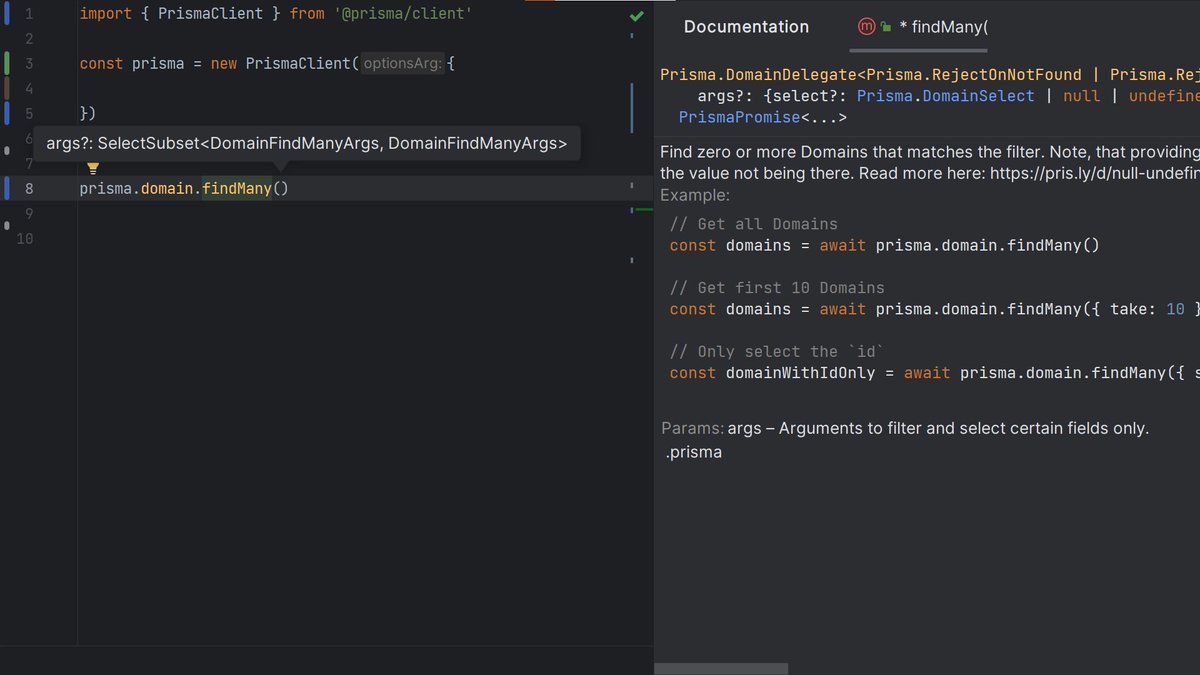Expand the <...> in PrismaPromise

coord(824,118)
